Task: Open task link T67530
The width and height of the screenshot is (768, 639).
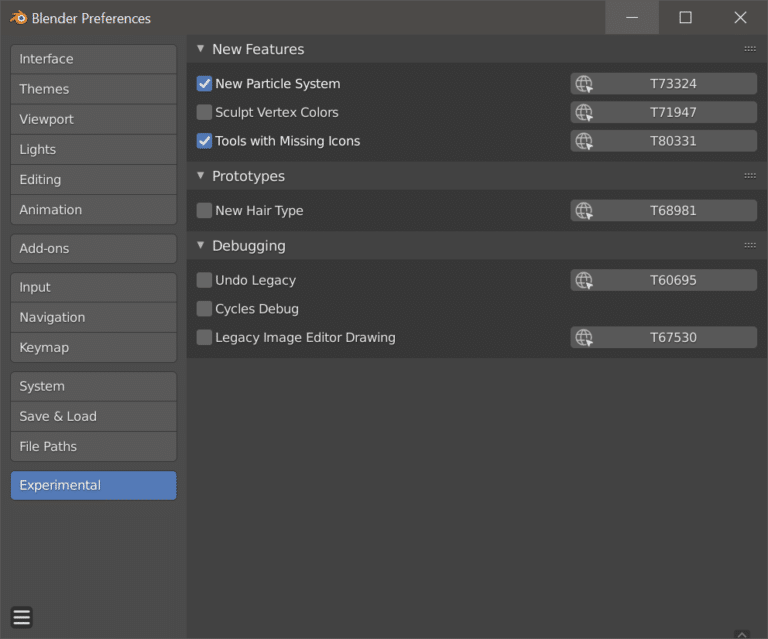Action: tap(664, 337)
